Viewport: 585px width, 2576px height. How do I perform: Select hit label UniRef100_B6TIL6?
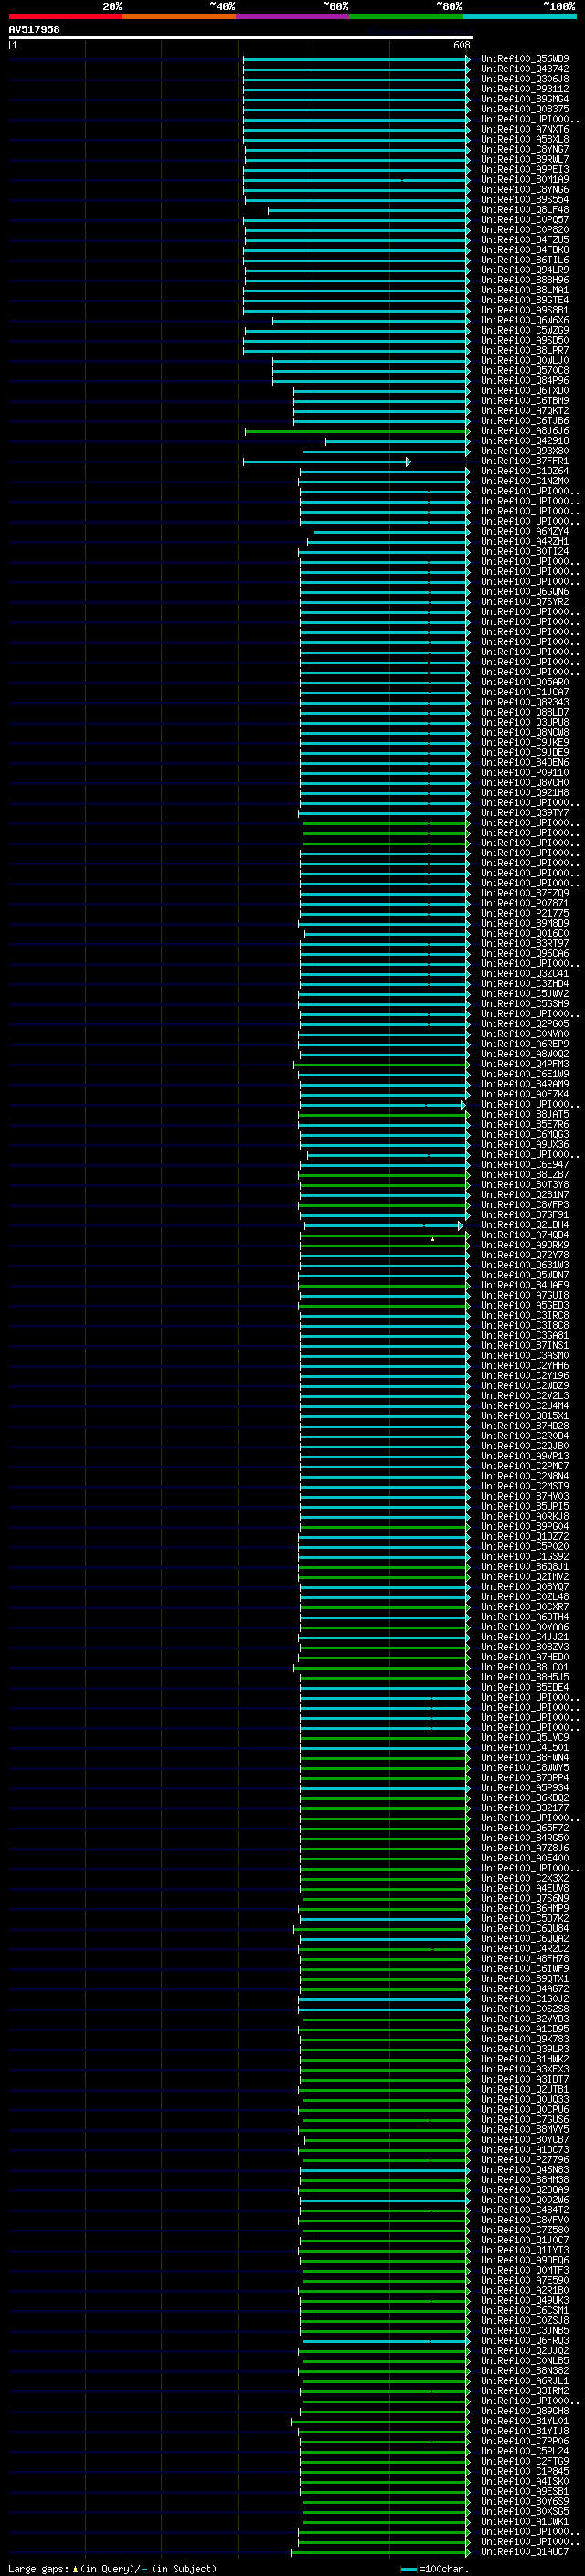525,260
